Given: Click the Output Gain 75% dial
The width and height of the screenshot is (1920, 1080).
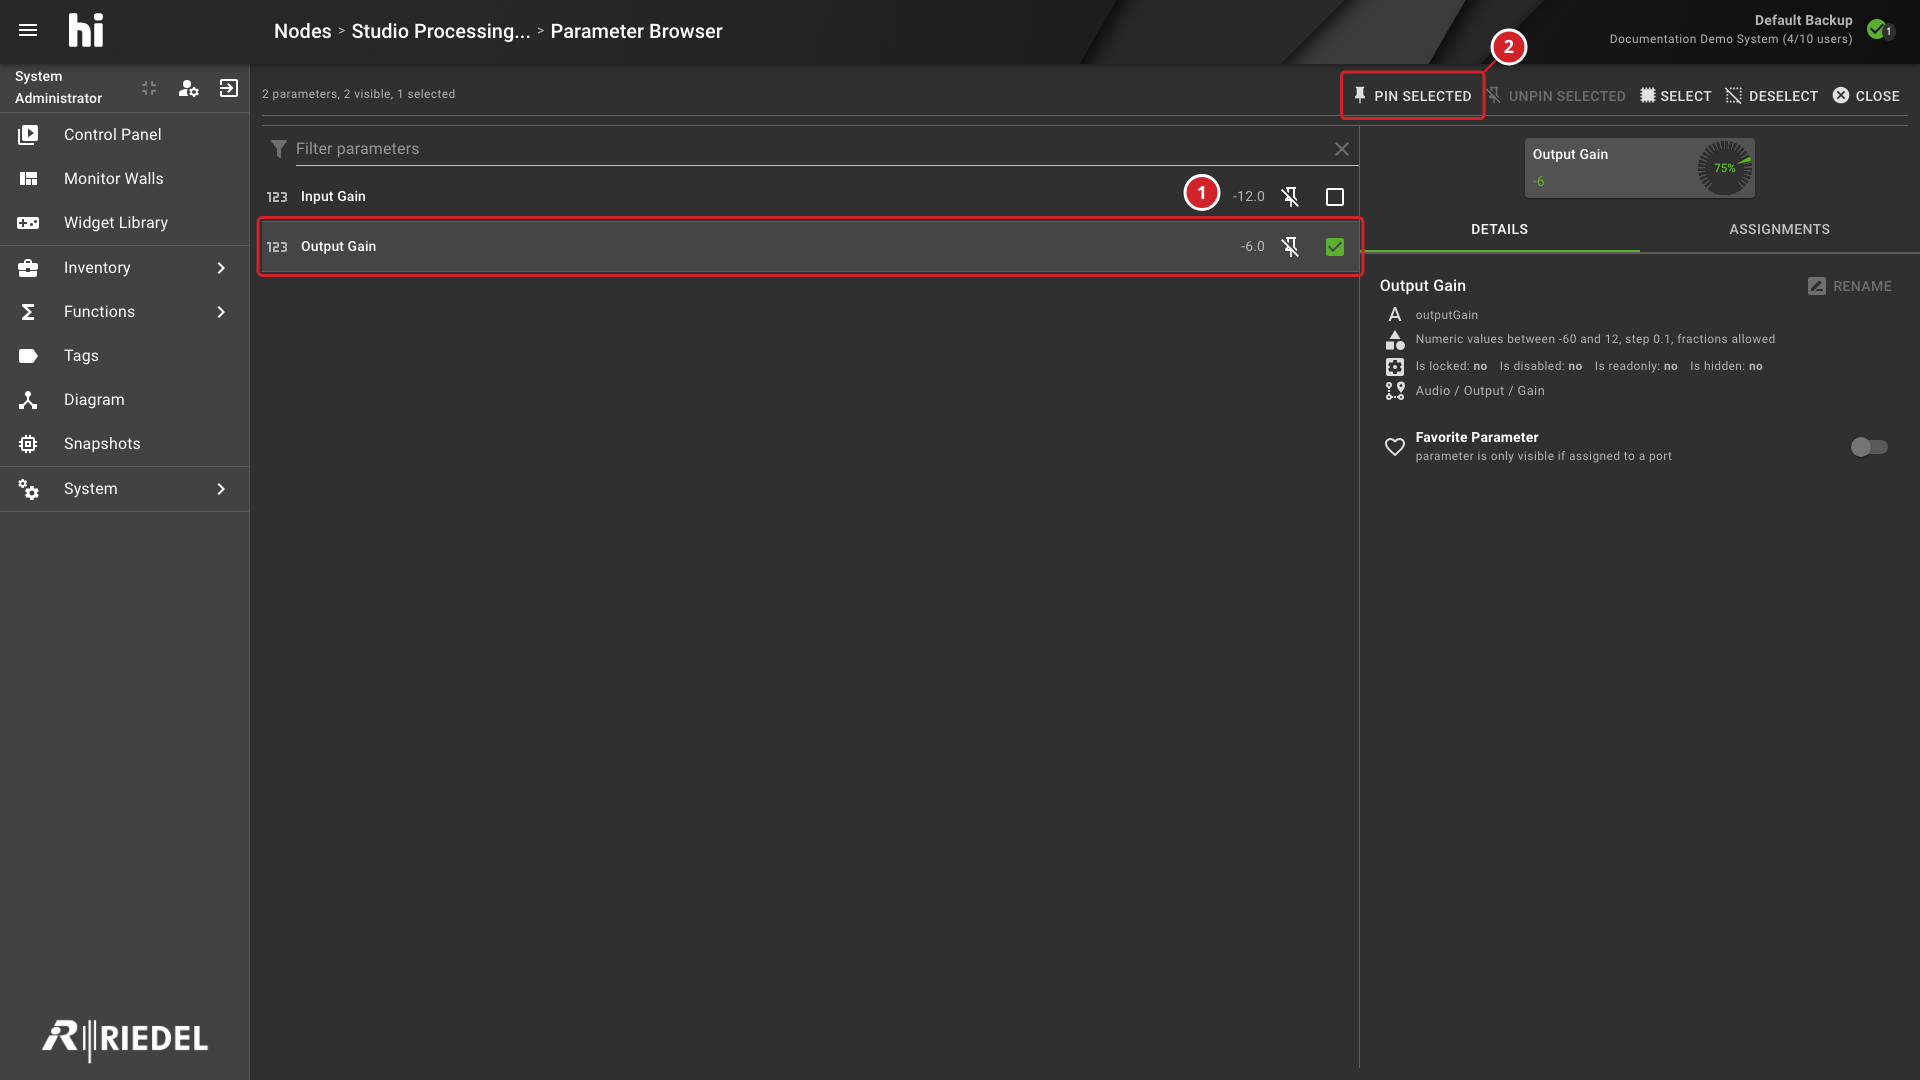Looking at the screenshot, I should (x=1725, y=167).
